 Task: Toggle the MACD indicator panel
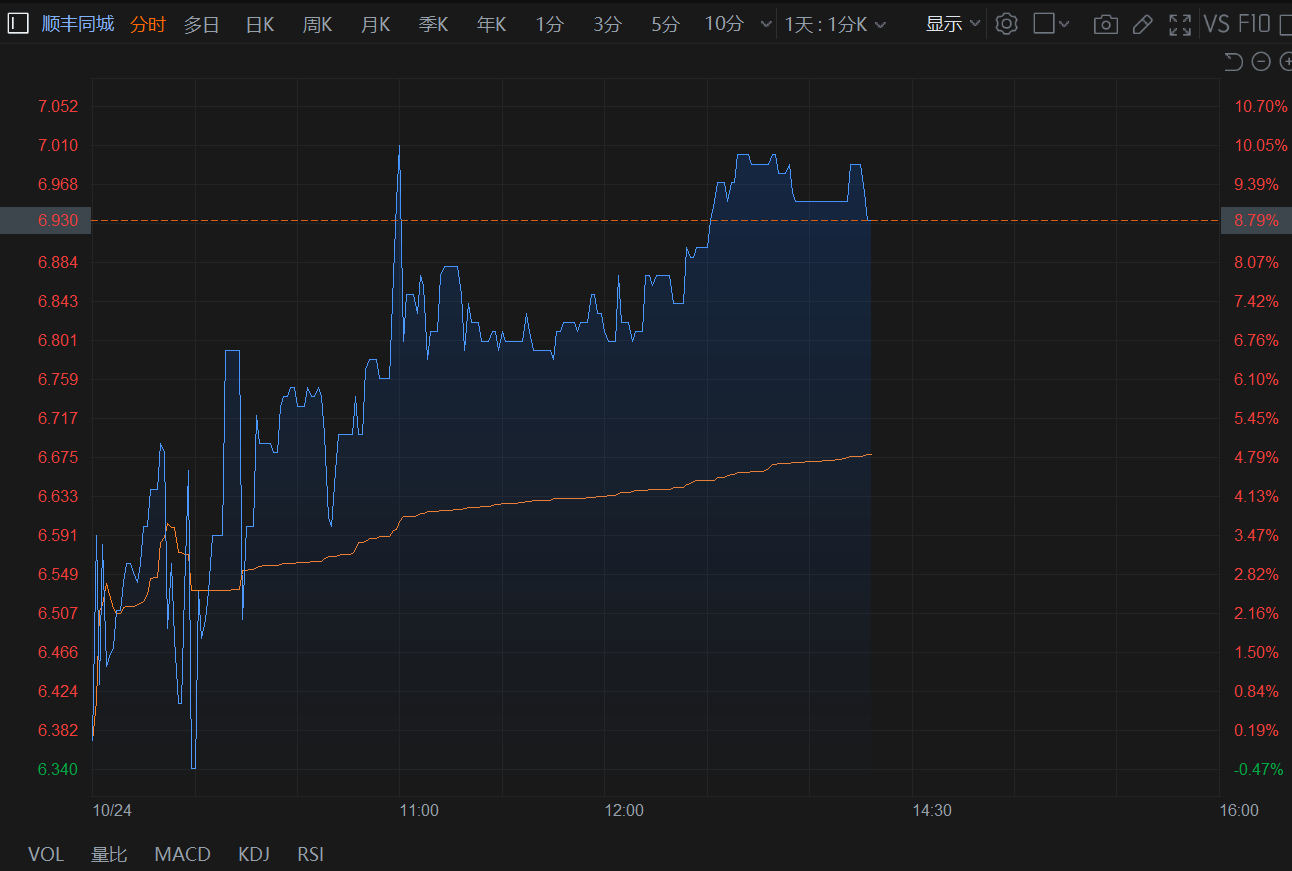[x=182, y=854]
